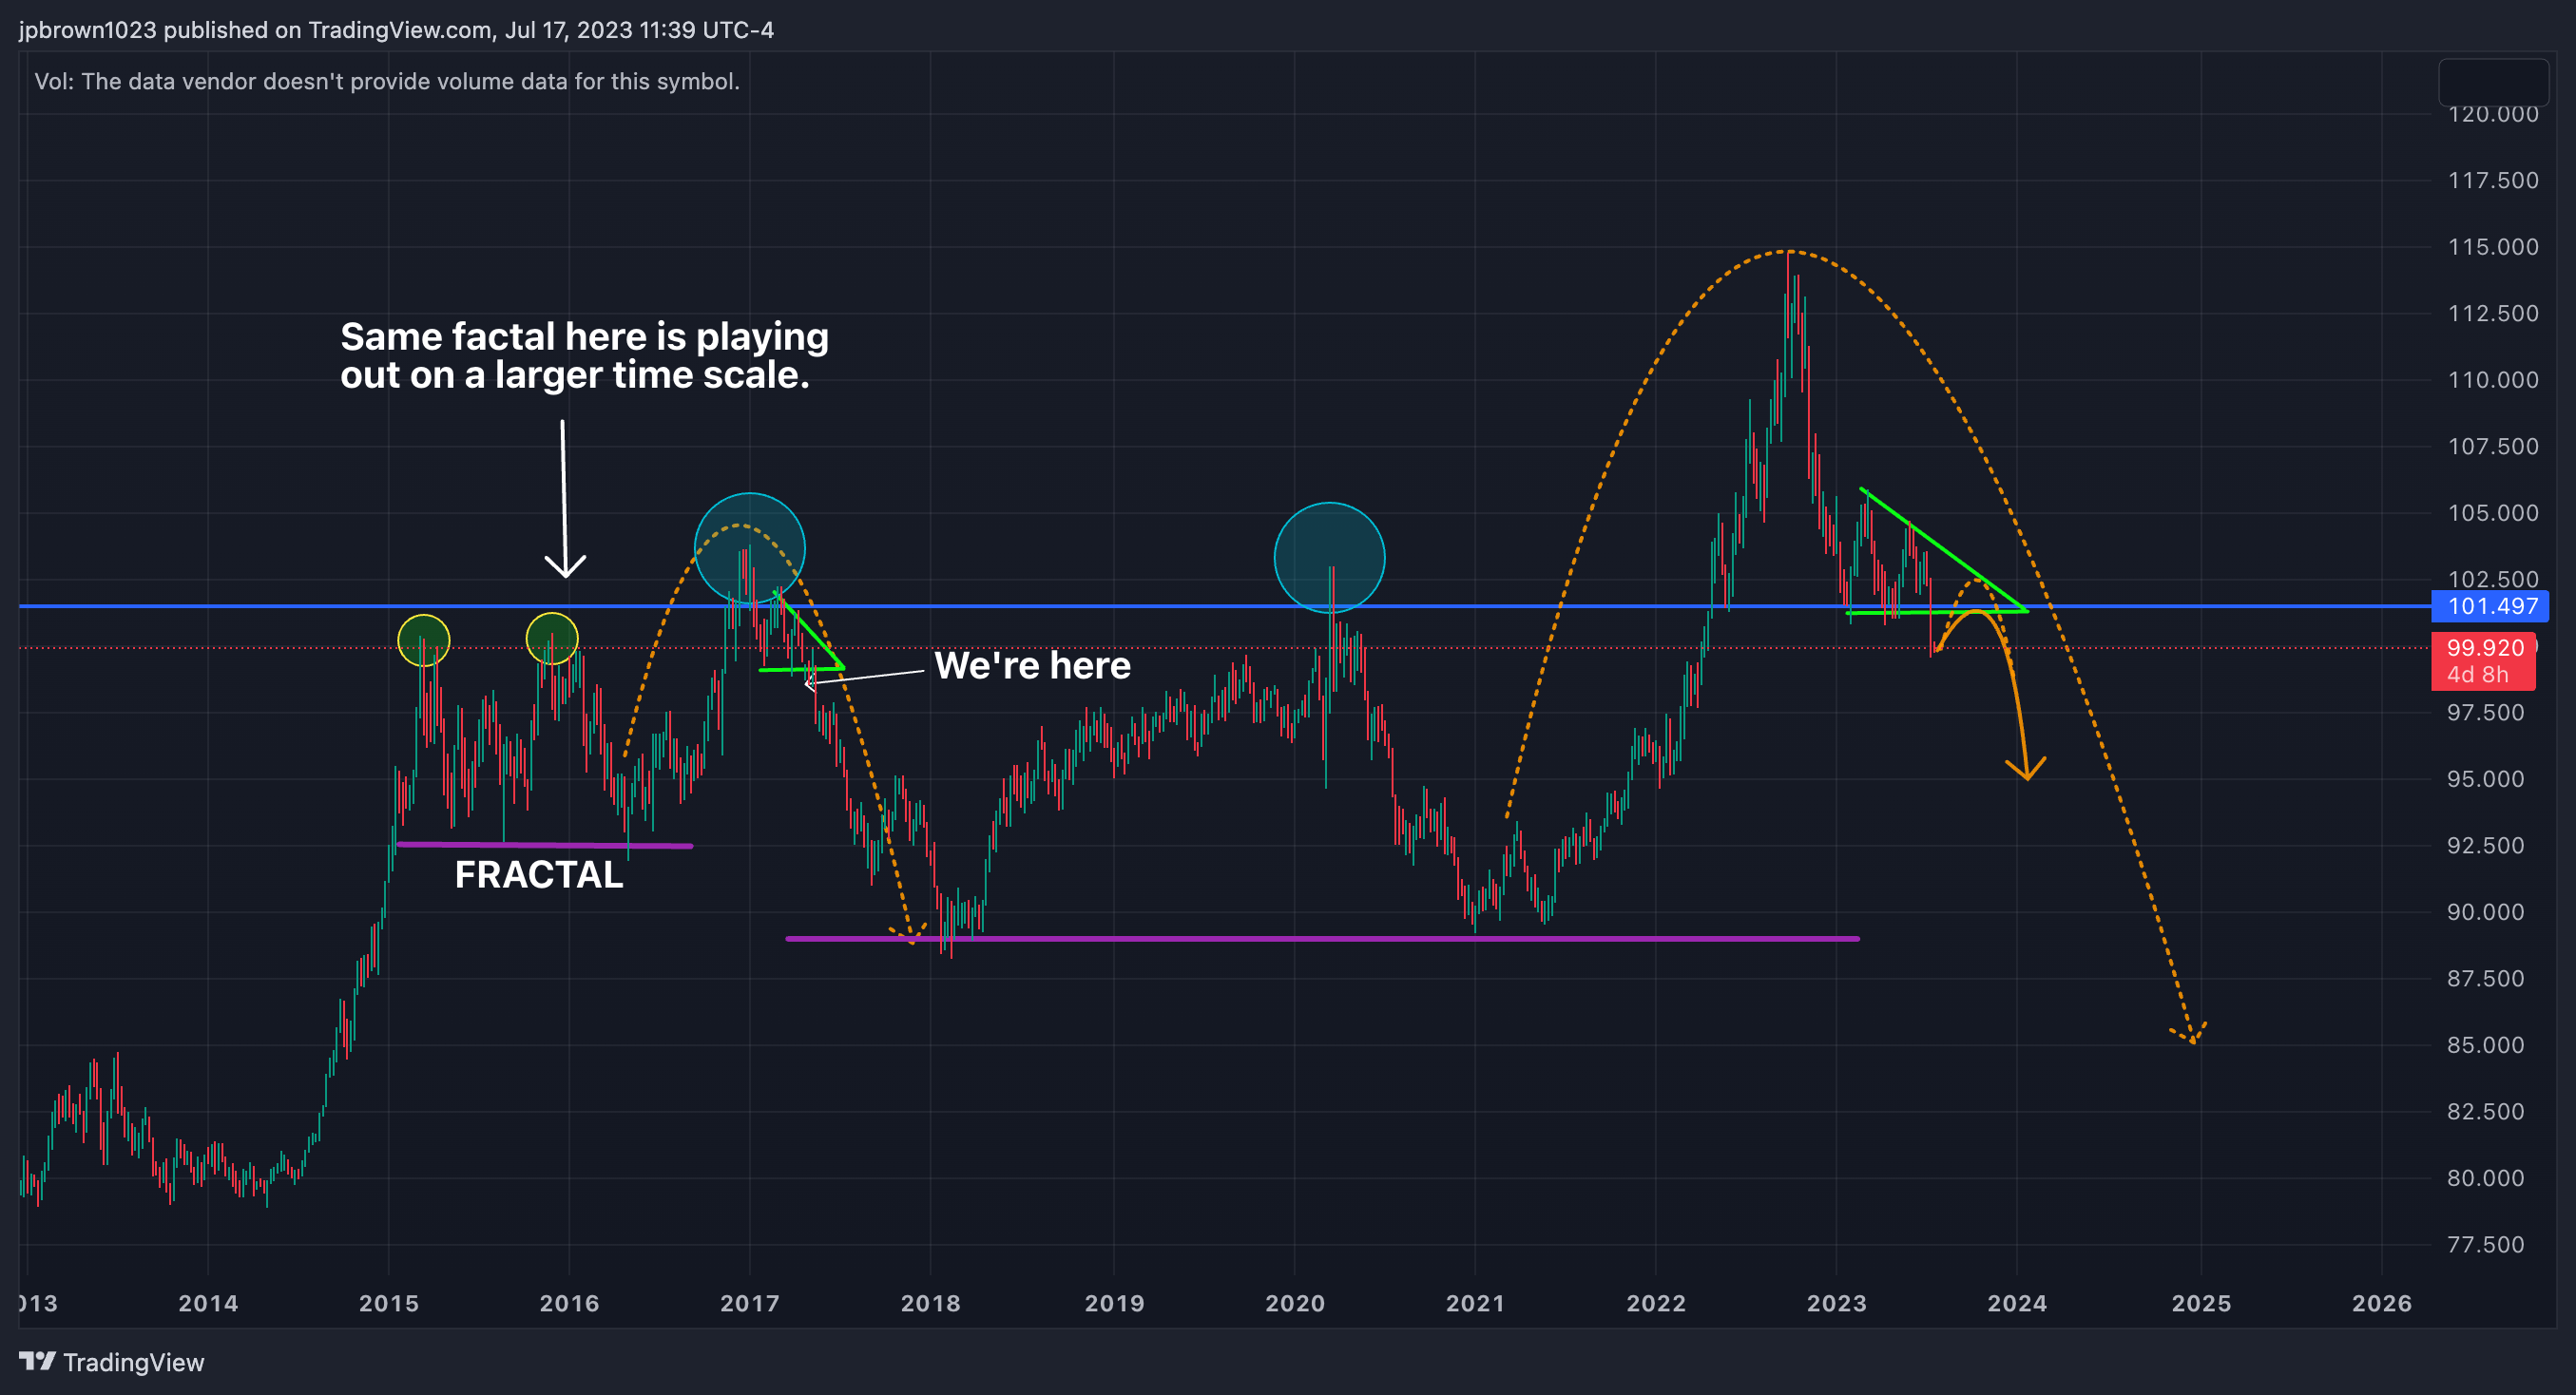The image size is (2576, 1395).
Task: Click the TradingView wordmark text
Action: pos(134,1362)
